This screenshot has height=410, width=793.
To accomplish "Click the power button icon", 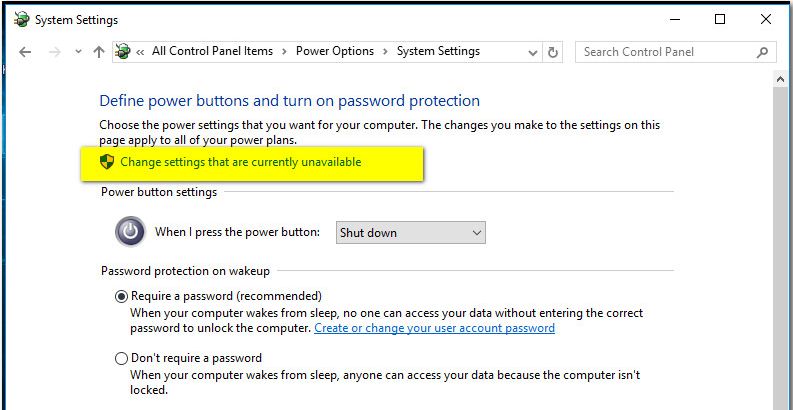I will (130, 232).
